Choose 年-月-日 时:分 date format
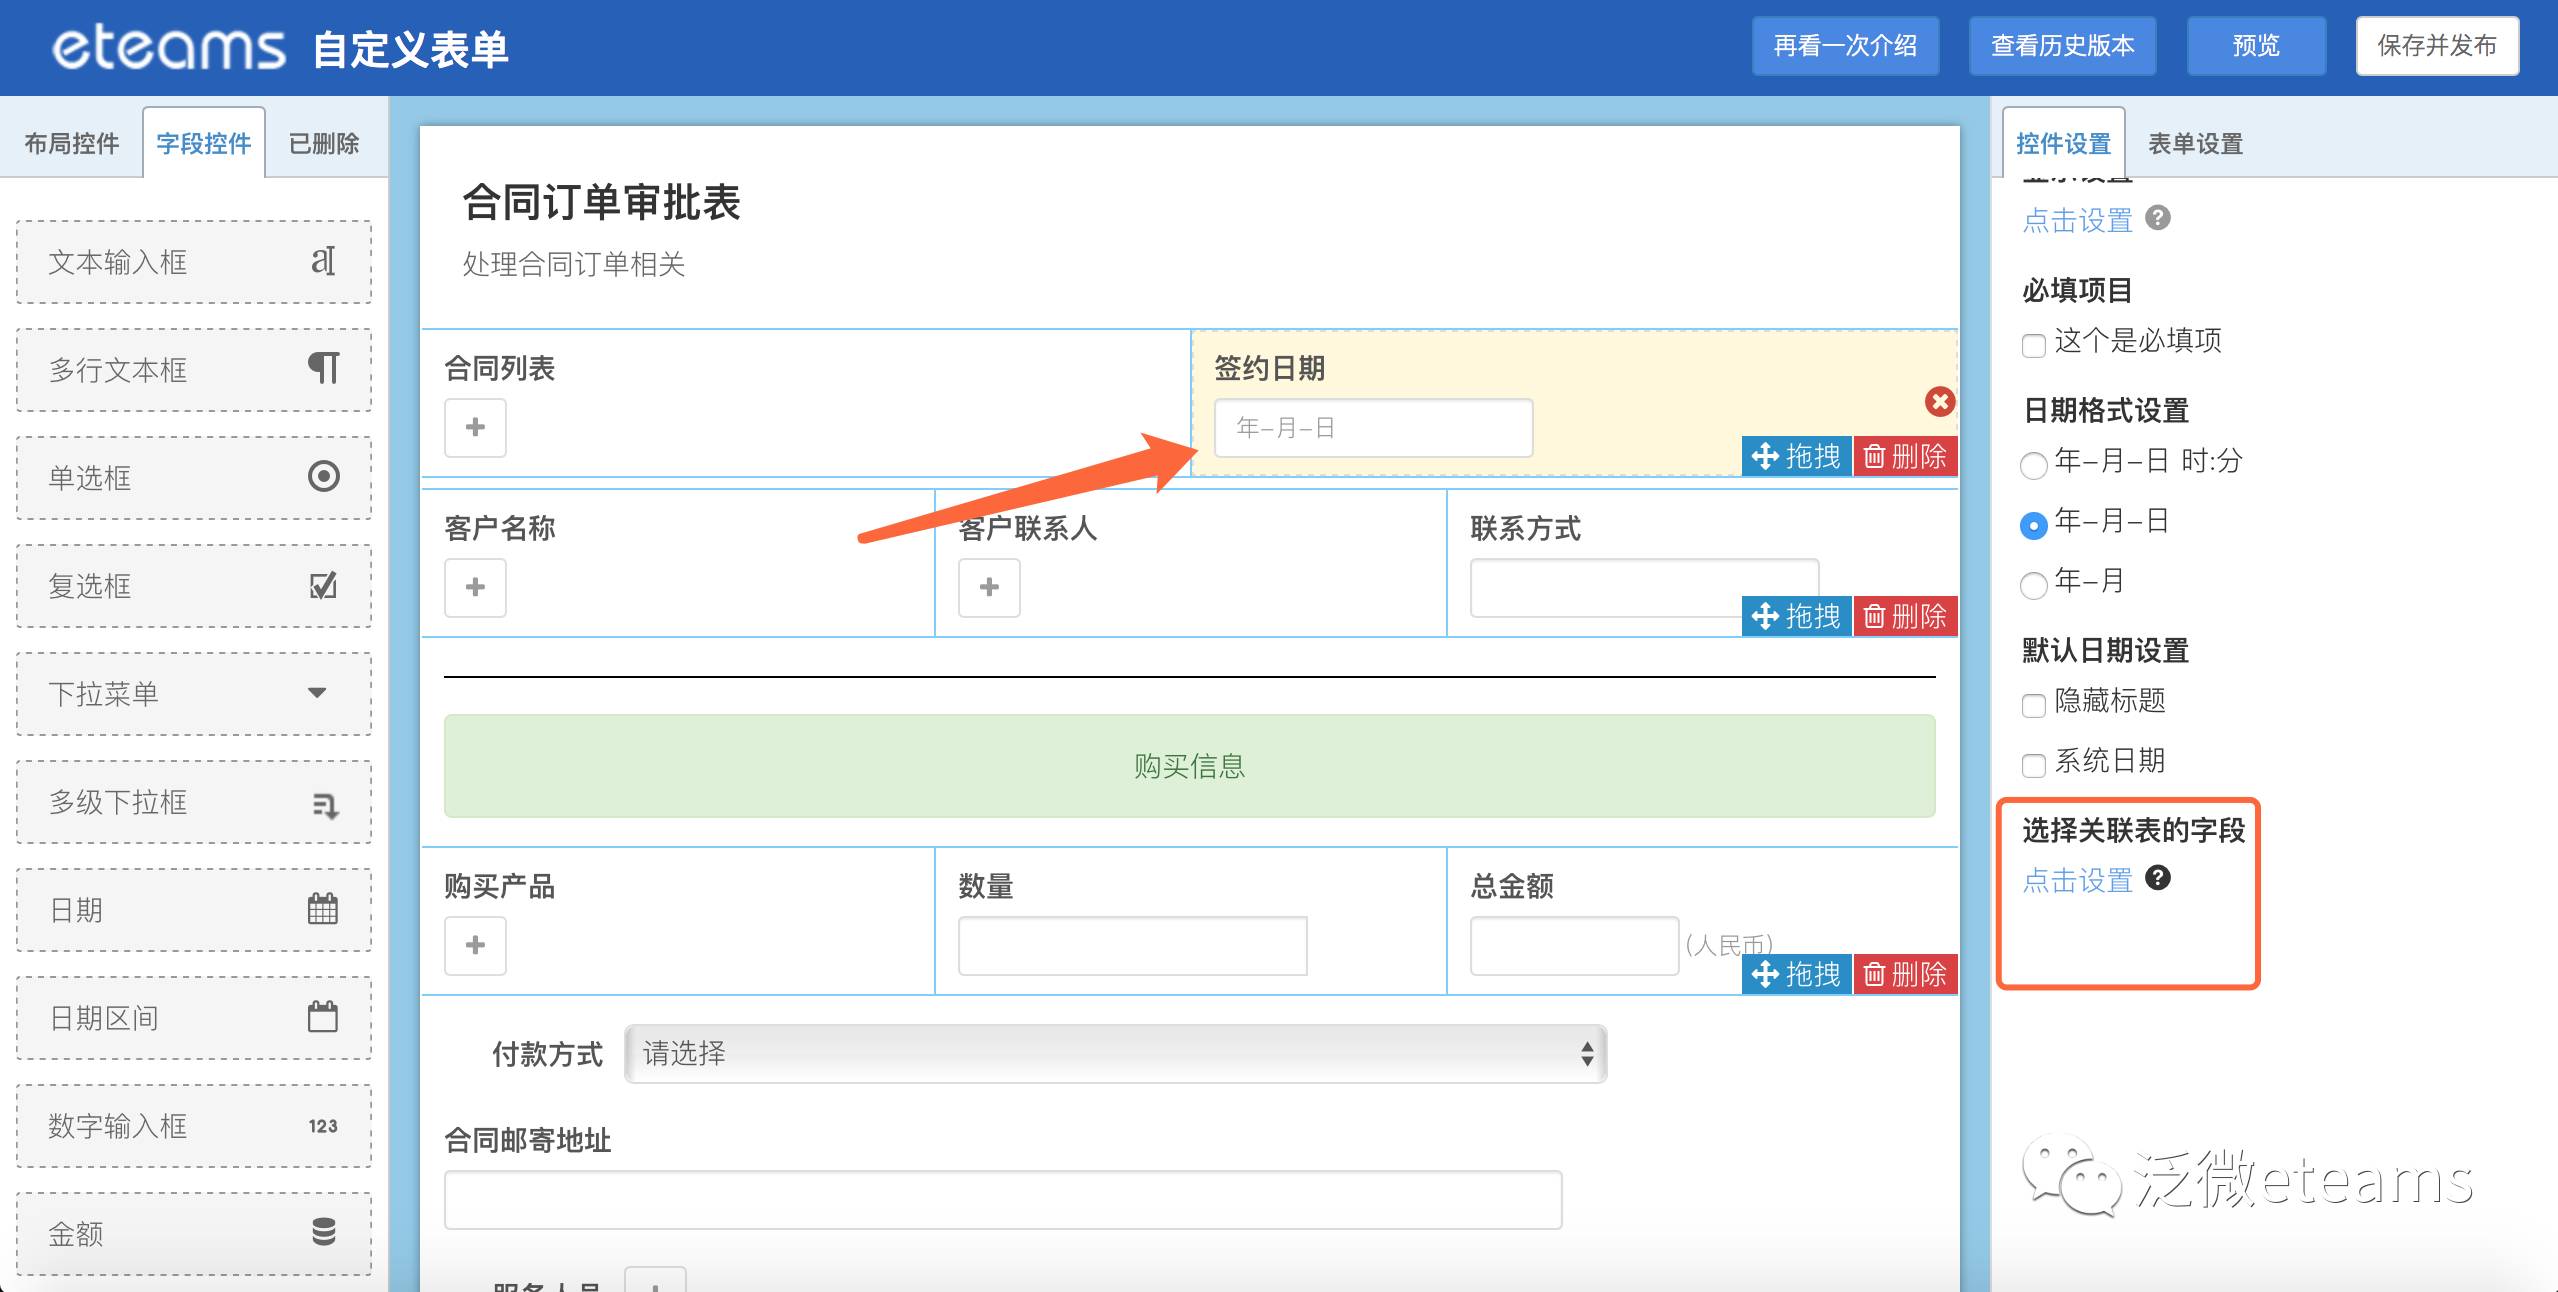Viewport: 2558px width, 1292px height. coord(2033,465)
